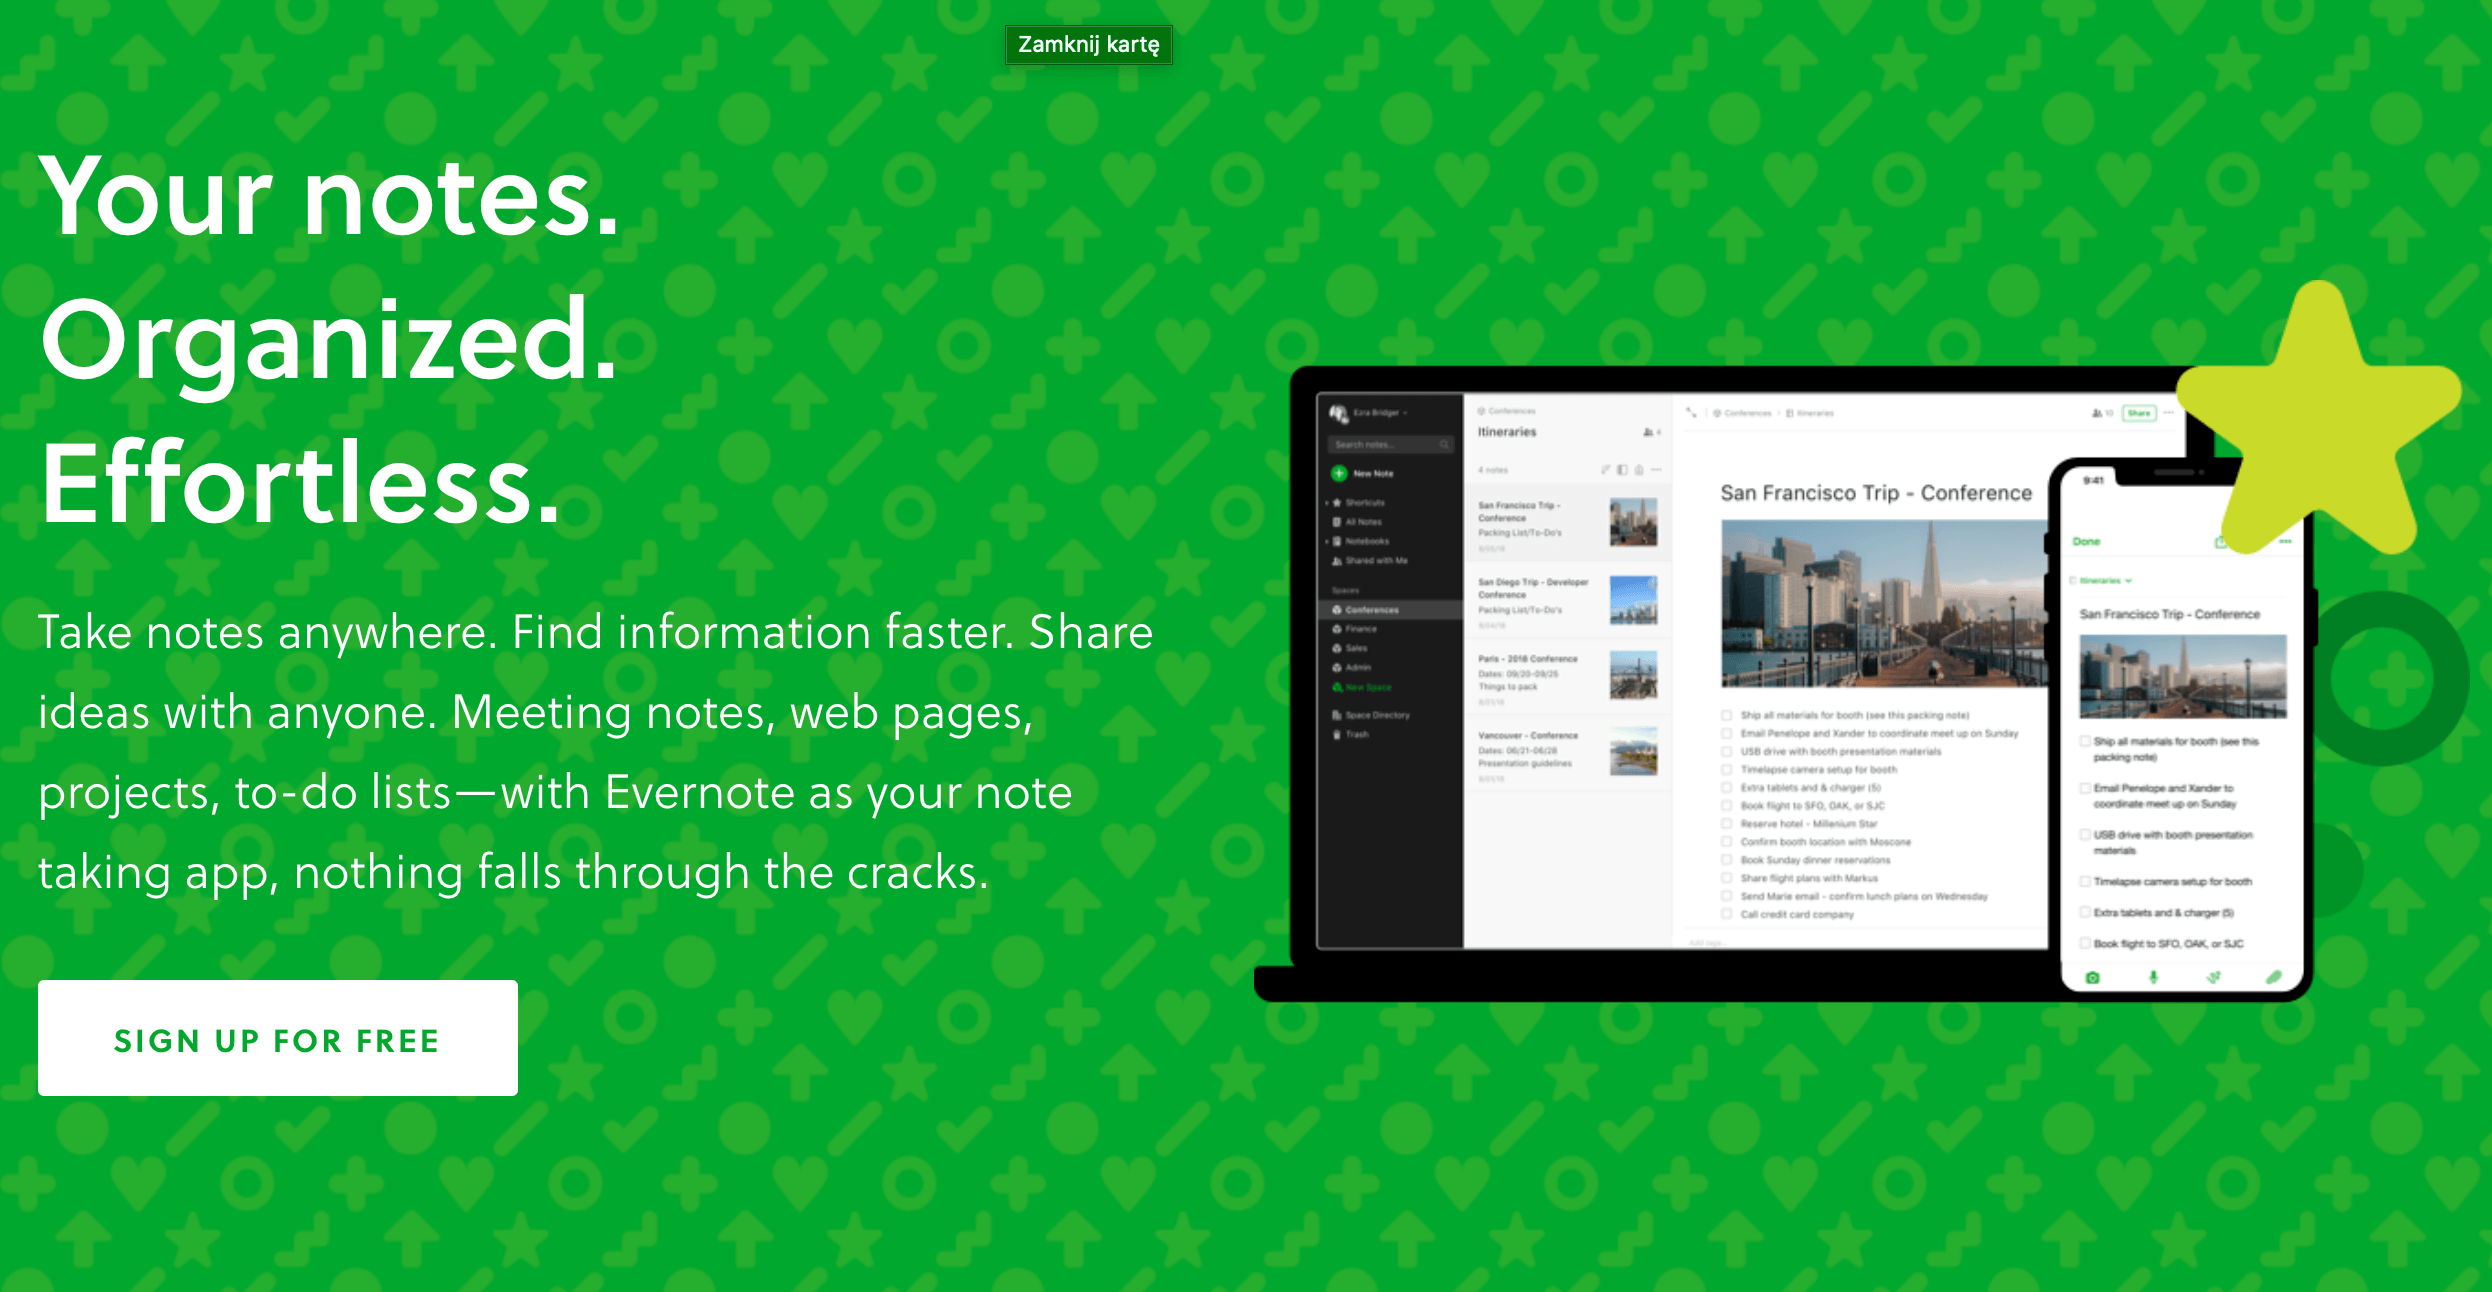2492x1292 pixels.
Task: Open Shared with Me in the laptop sidebar
Action: click(x=1370, y=561)
